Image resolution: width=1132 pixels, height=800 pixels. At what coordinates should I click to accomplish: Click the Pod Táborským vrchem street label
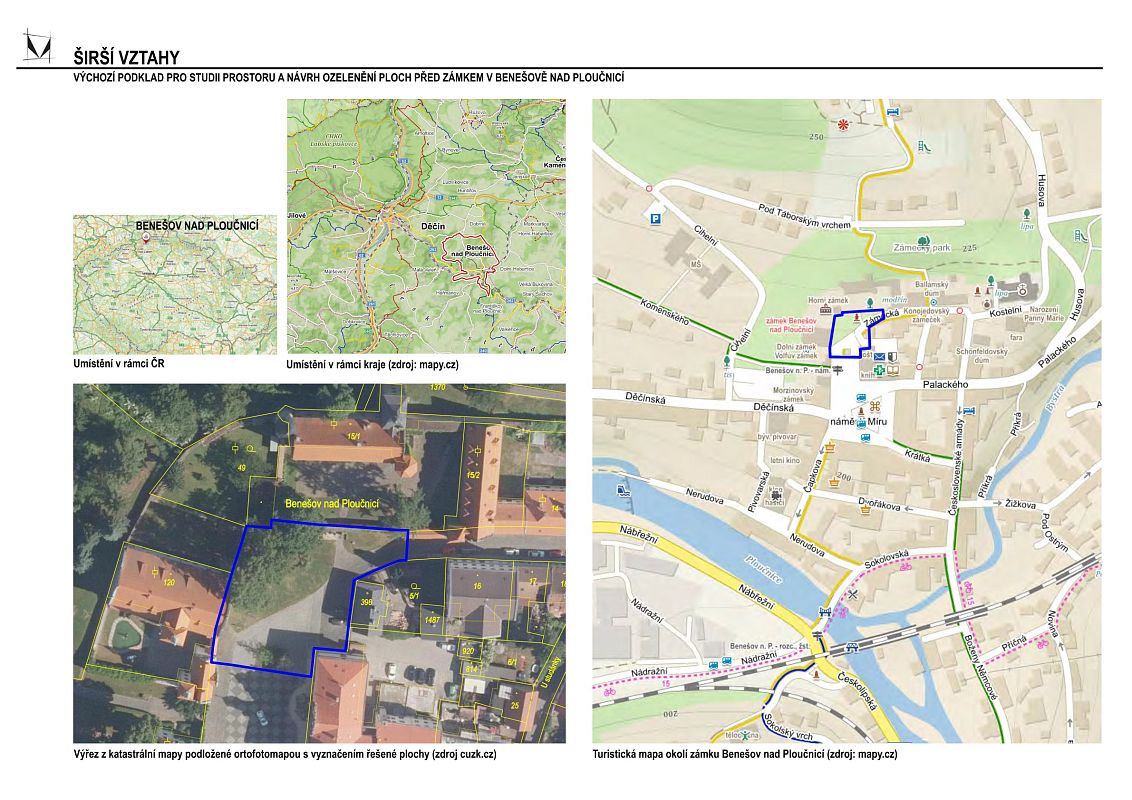[x=804, y=217]
